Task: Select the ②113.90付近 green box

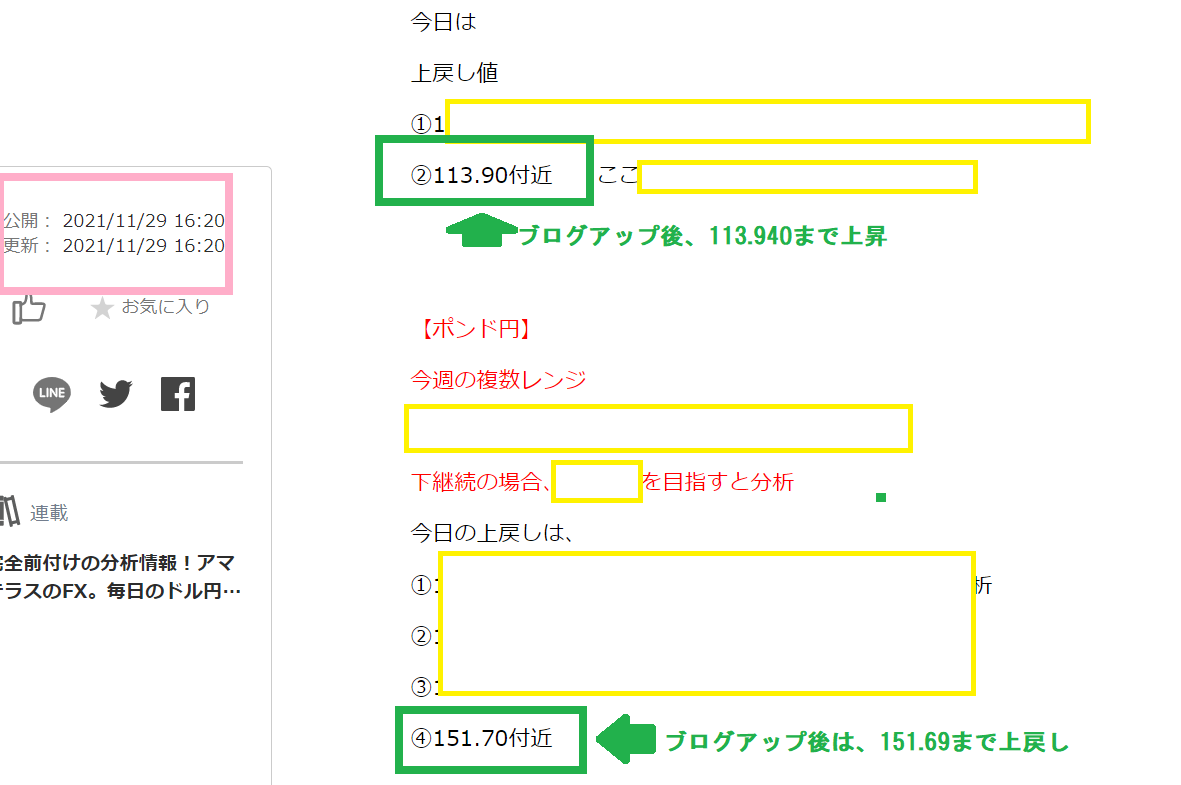Action: 484,172
